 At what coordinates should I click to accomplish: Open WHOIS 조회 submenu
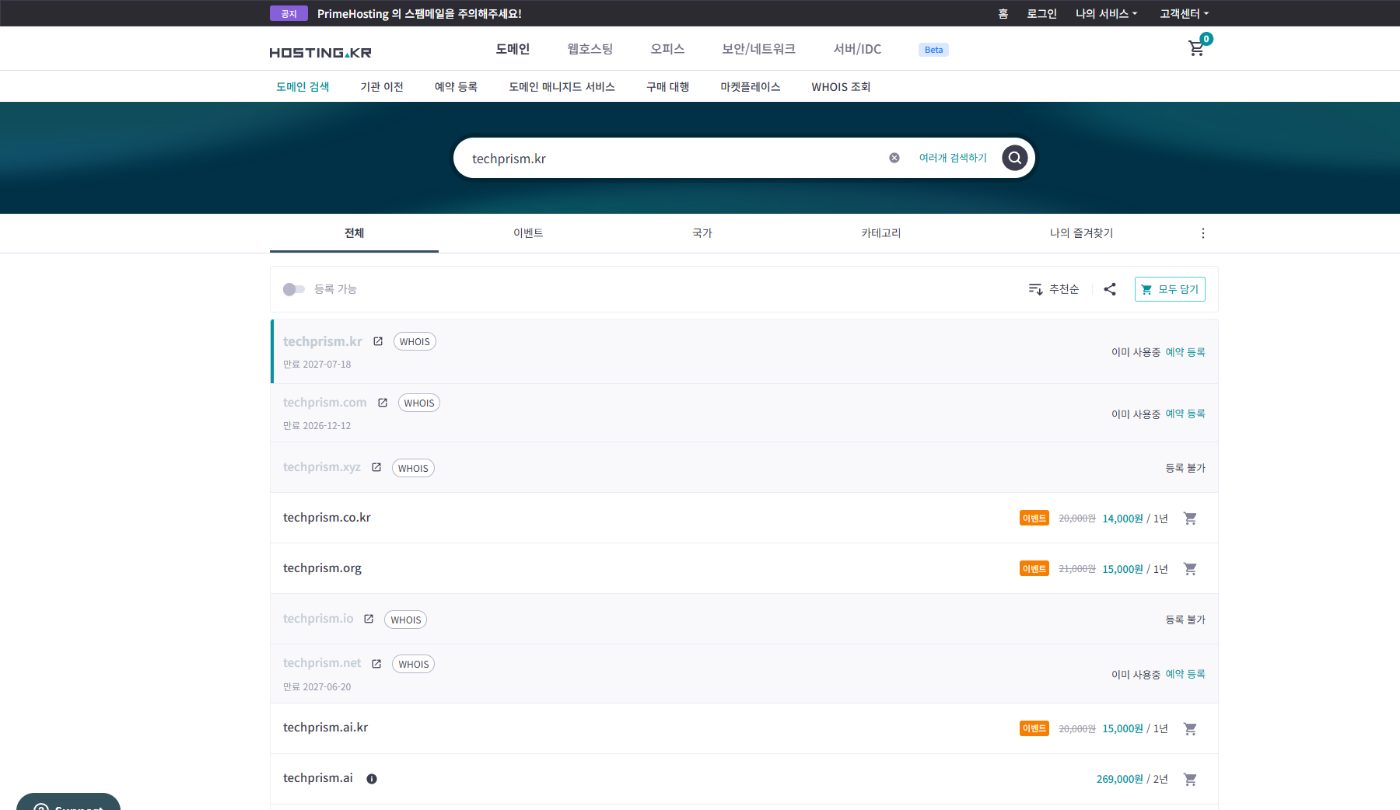[841, 87]
